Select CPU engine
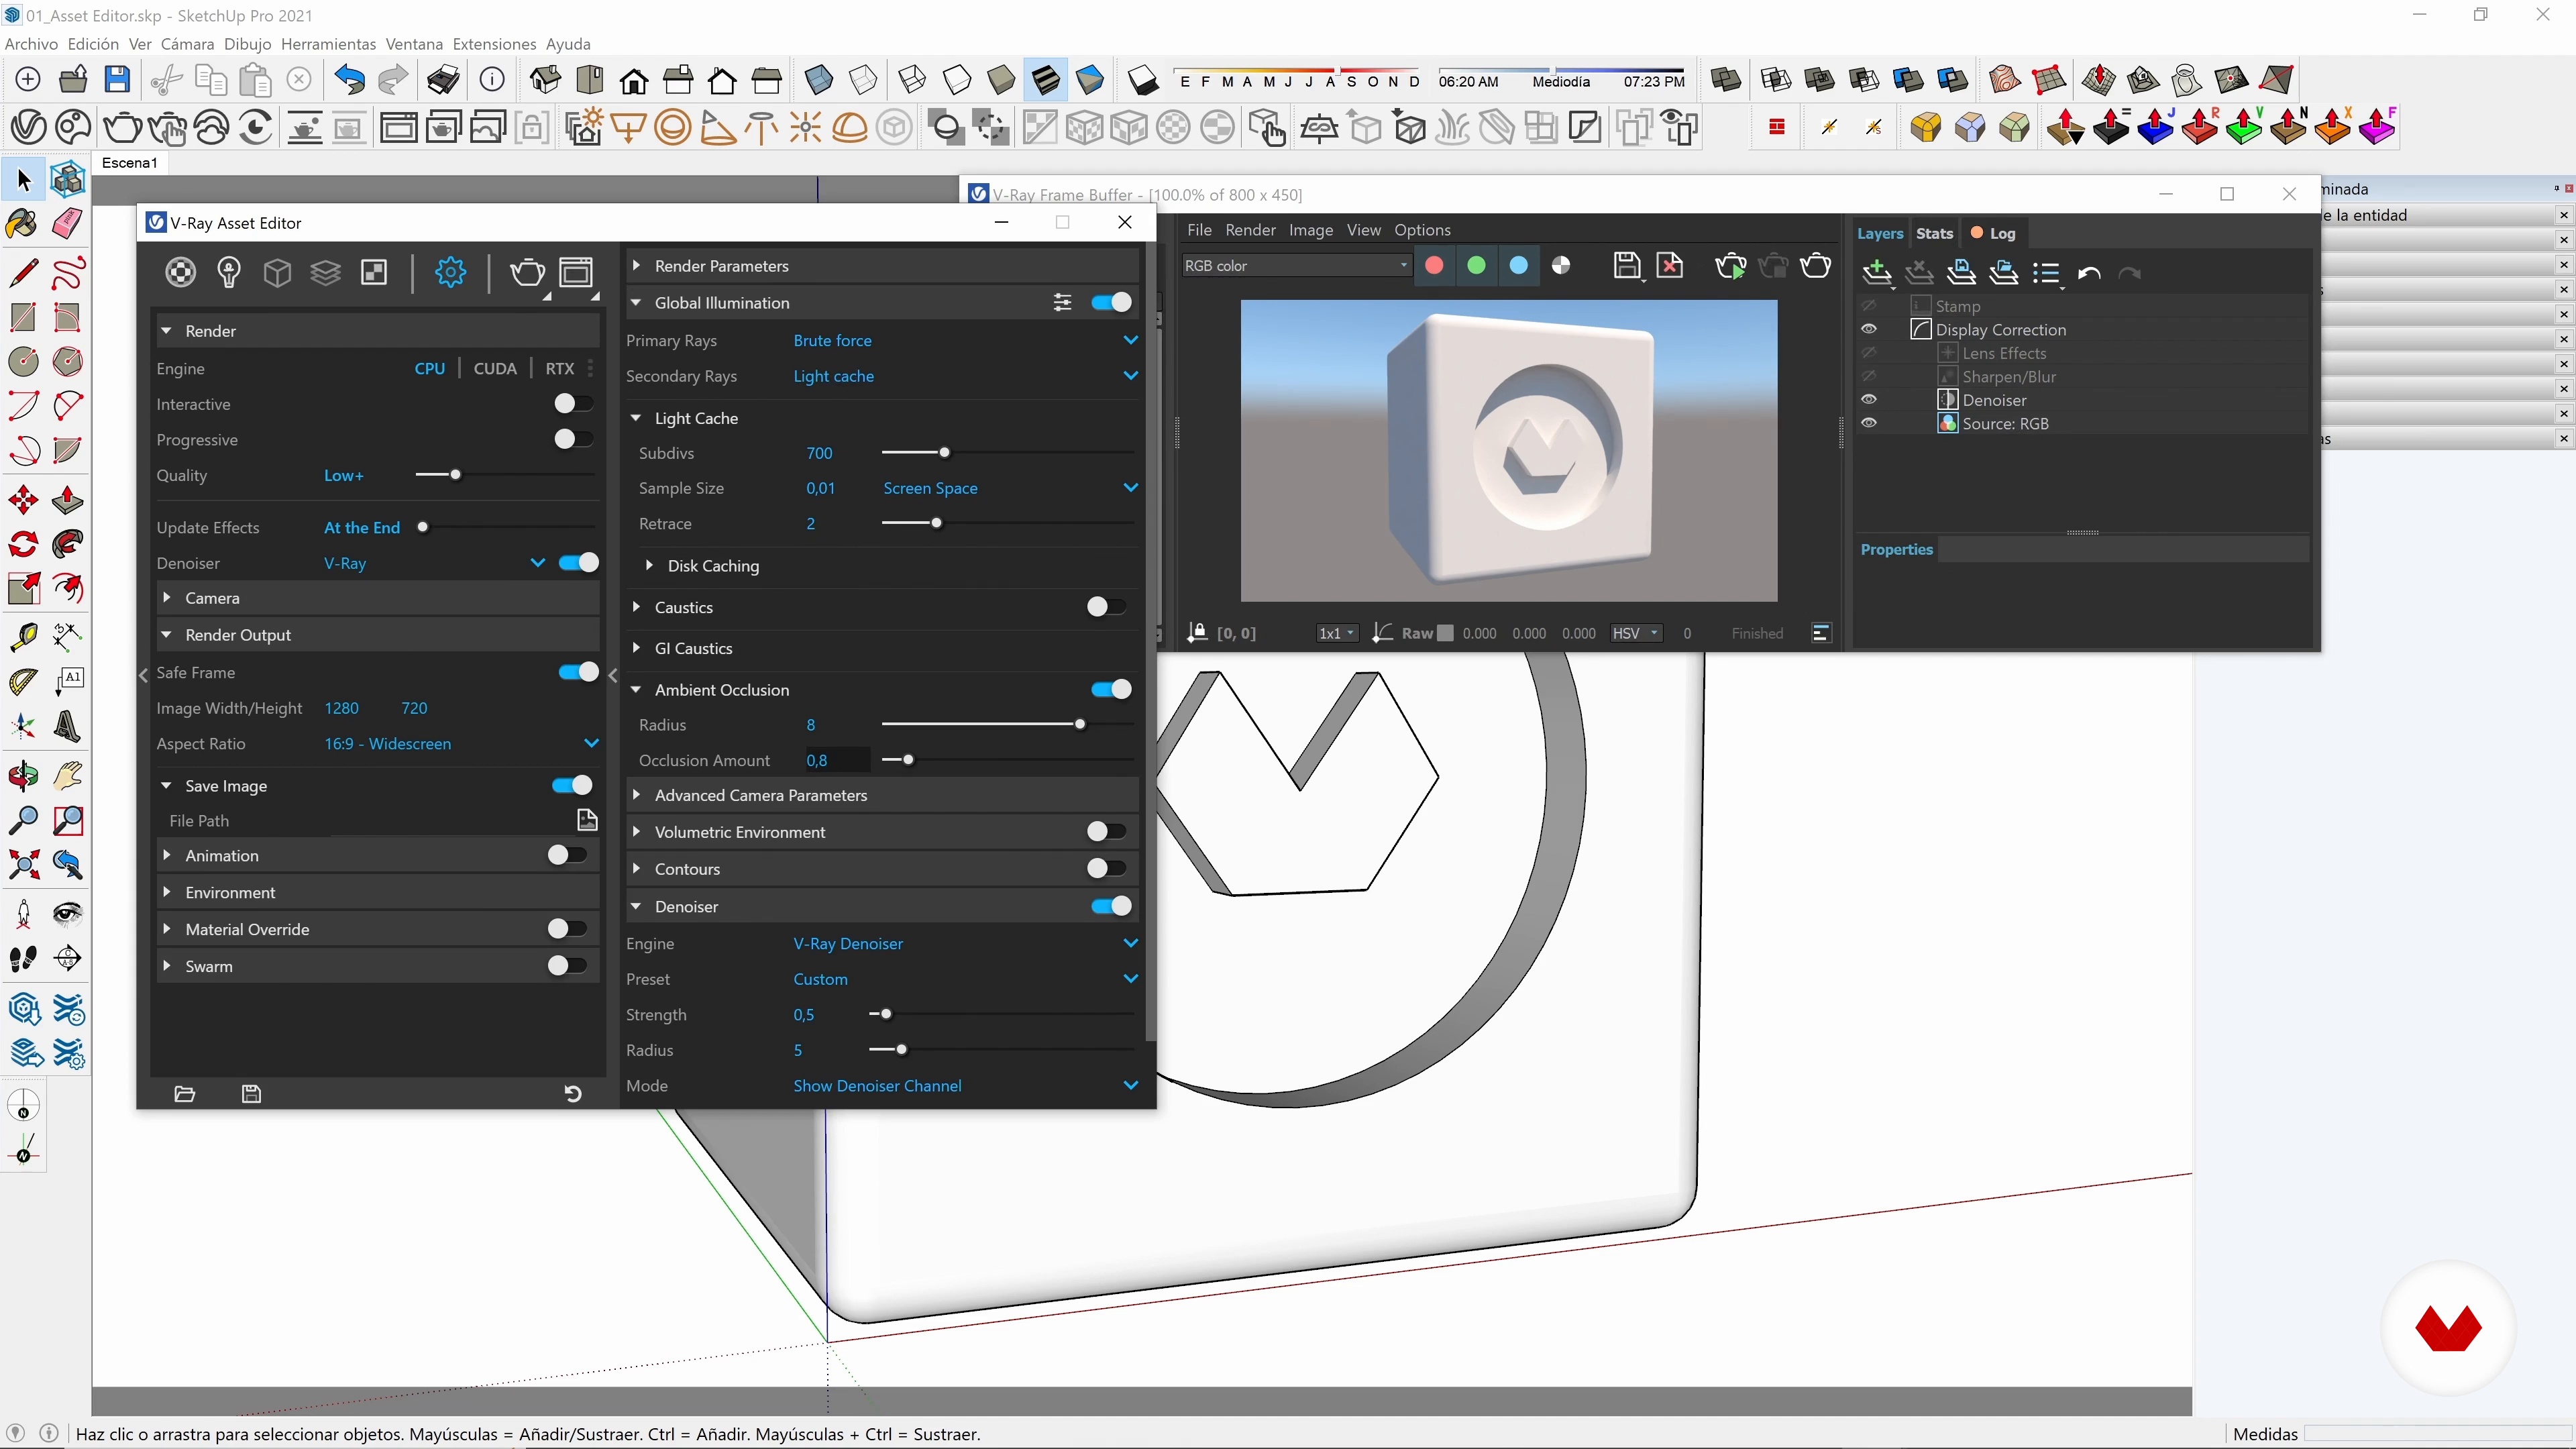Screen dimensions: 2576x1449 point(430,369)
